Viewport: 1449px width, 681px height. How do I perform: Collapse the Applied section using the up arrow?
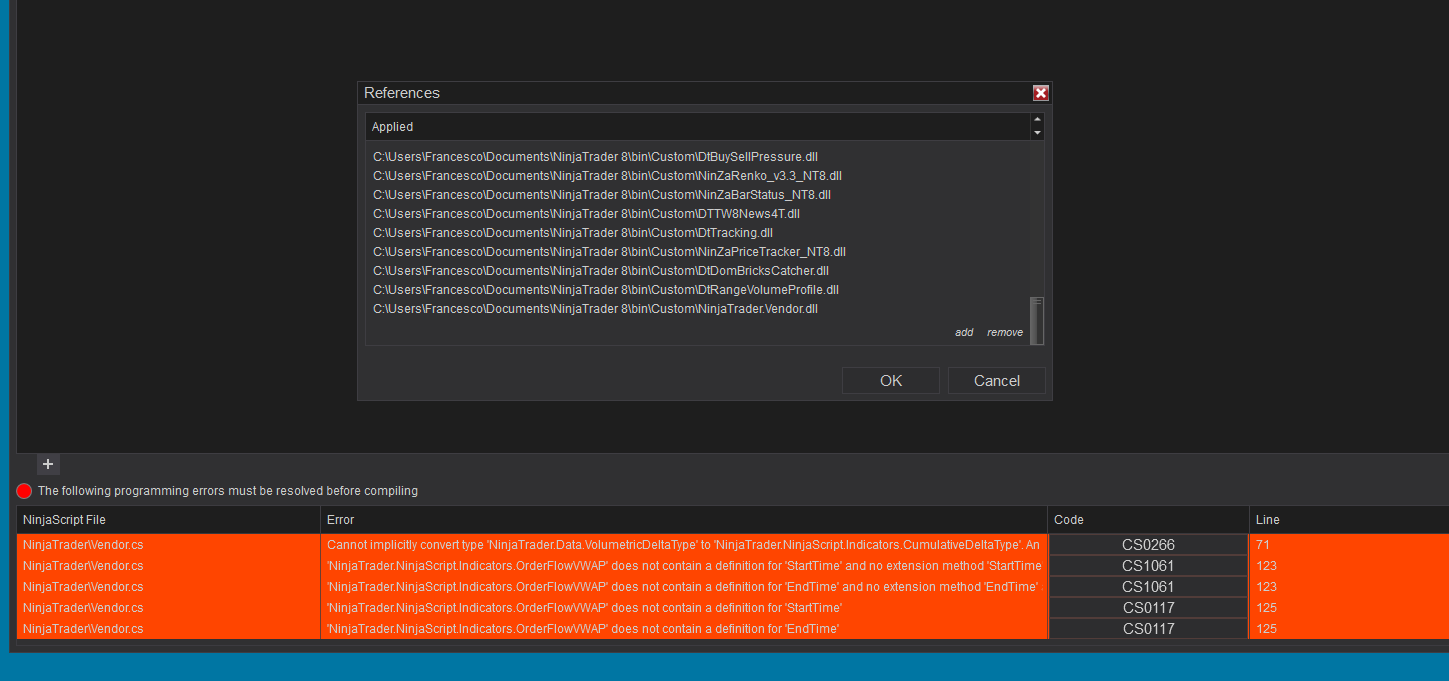1037,120
